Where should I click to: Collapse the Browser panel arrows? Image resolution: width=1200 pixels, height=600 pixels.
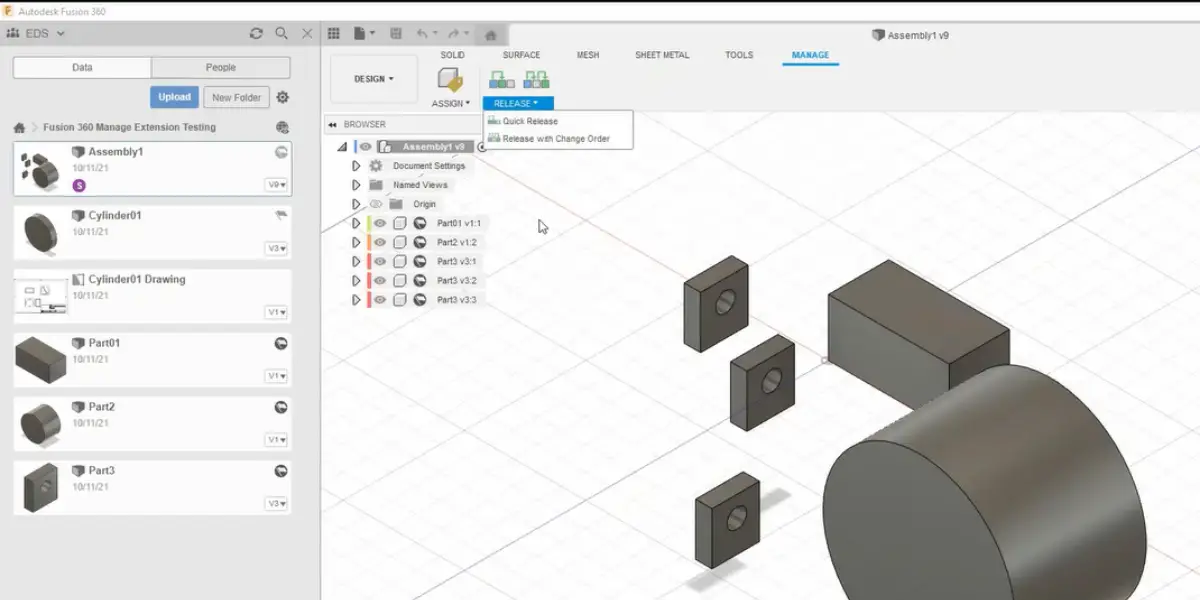pyautogui.click(x=332, y=125)
